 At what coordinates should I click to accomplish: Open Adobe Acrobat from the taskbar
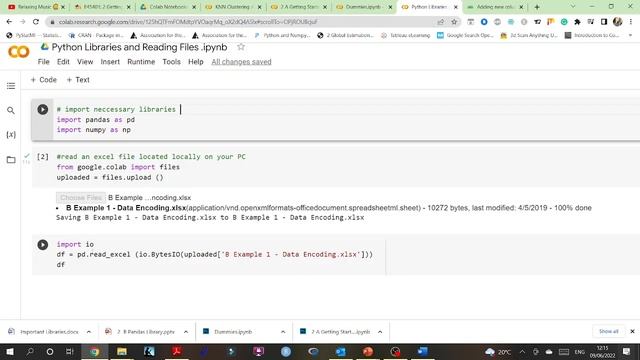point(176,351)
